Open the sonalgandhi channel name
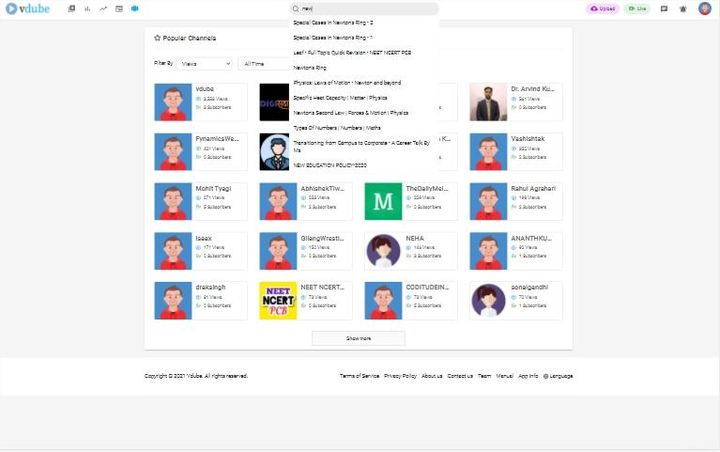The image size is (720, 452). [x=529, y=287]
